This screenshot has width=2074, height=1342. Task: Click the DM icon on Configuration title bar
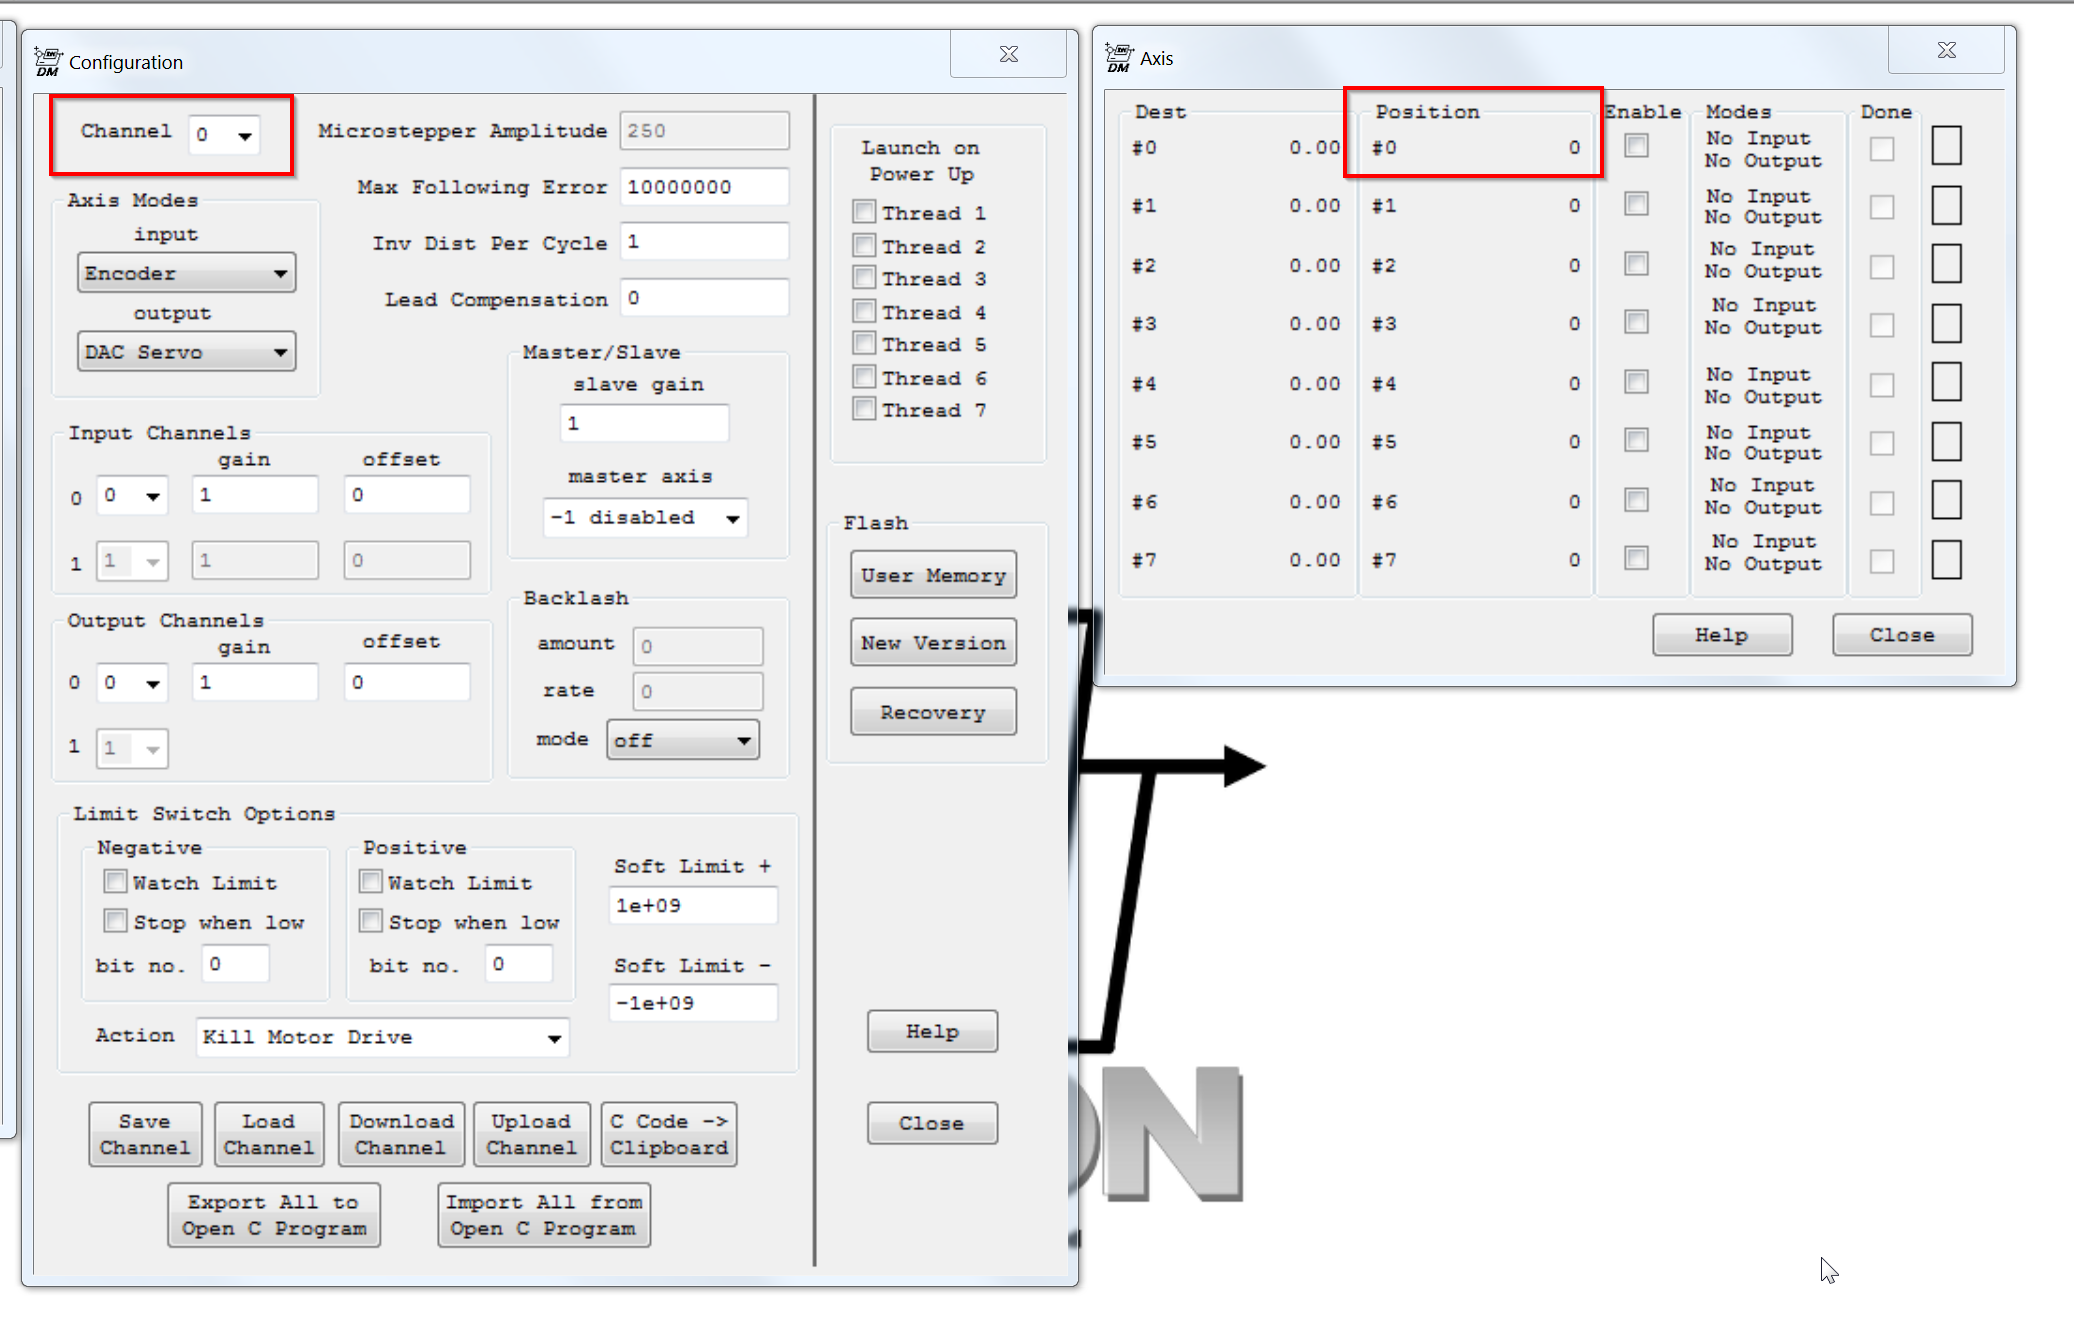point(46,60)
